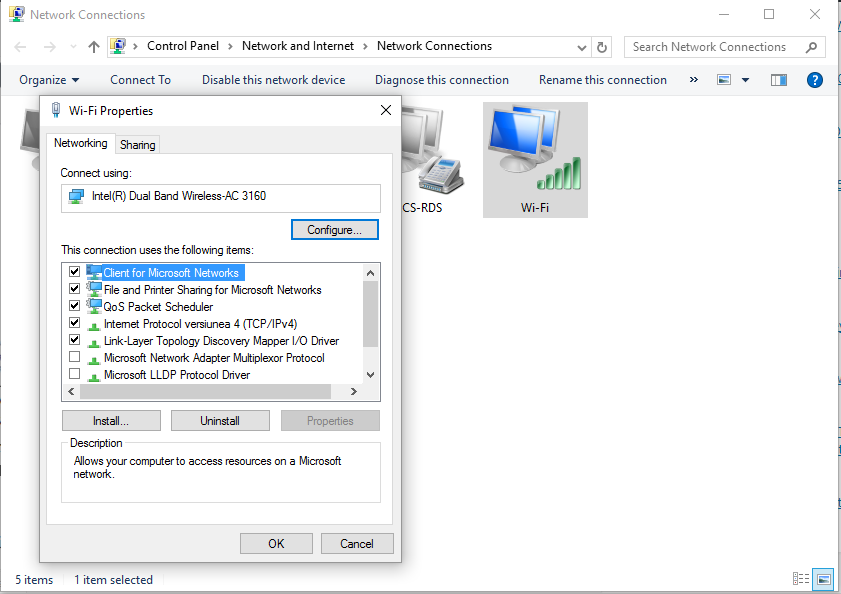Expand the address bar history dropdown
This screenshot has width=841, height=594.
pos(581,47)
